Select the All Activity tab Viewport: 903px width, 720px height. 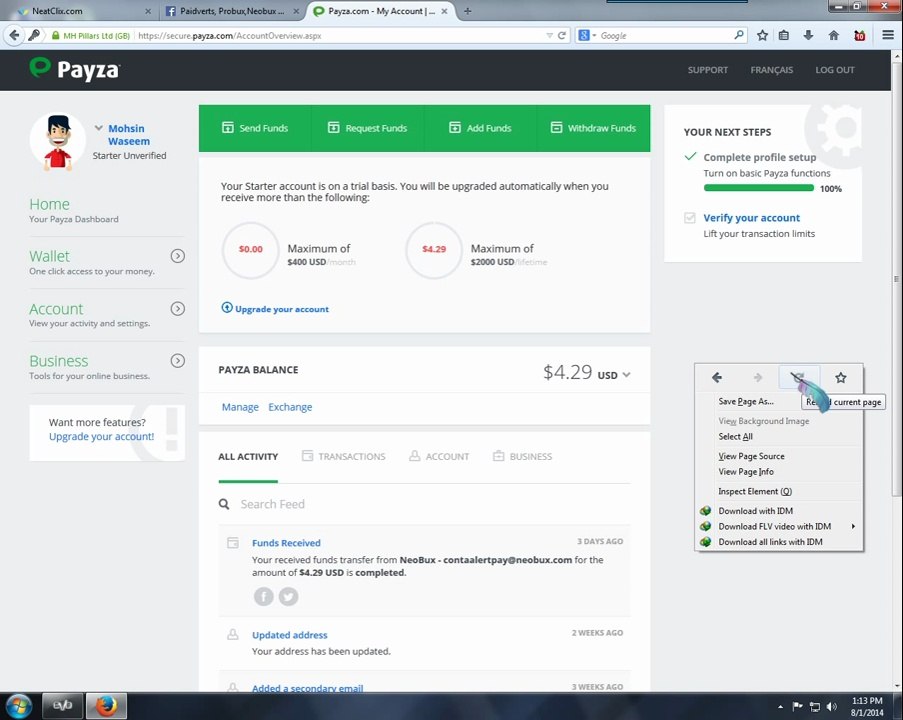[248, 456]
